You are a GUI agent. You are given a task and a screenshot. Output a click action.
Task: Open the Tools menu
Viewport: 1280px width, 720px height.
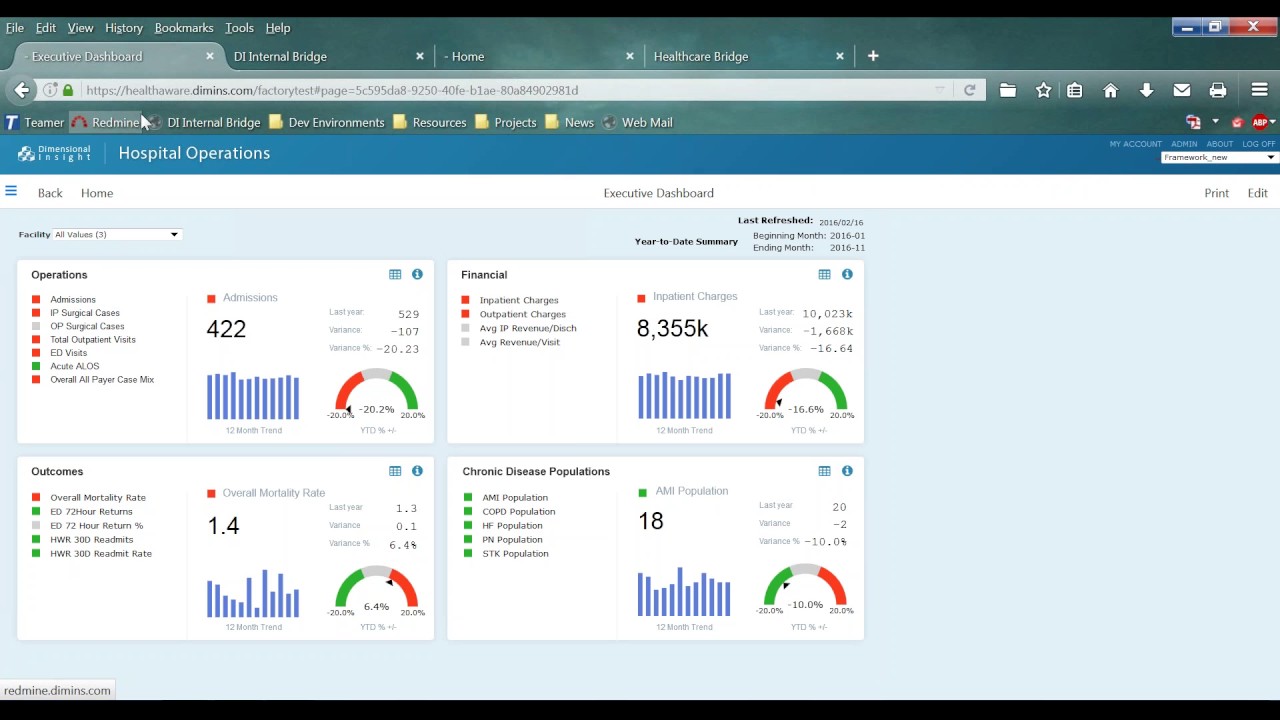(239, 28)
